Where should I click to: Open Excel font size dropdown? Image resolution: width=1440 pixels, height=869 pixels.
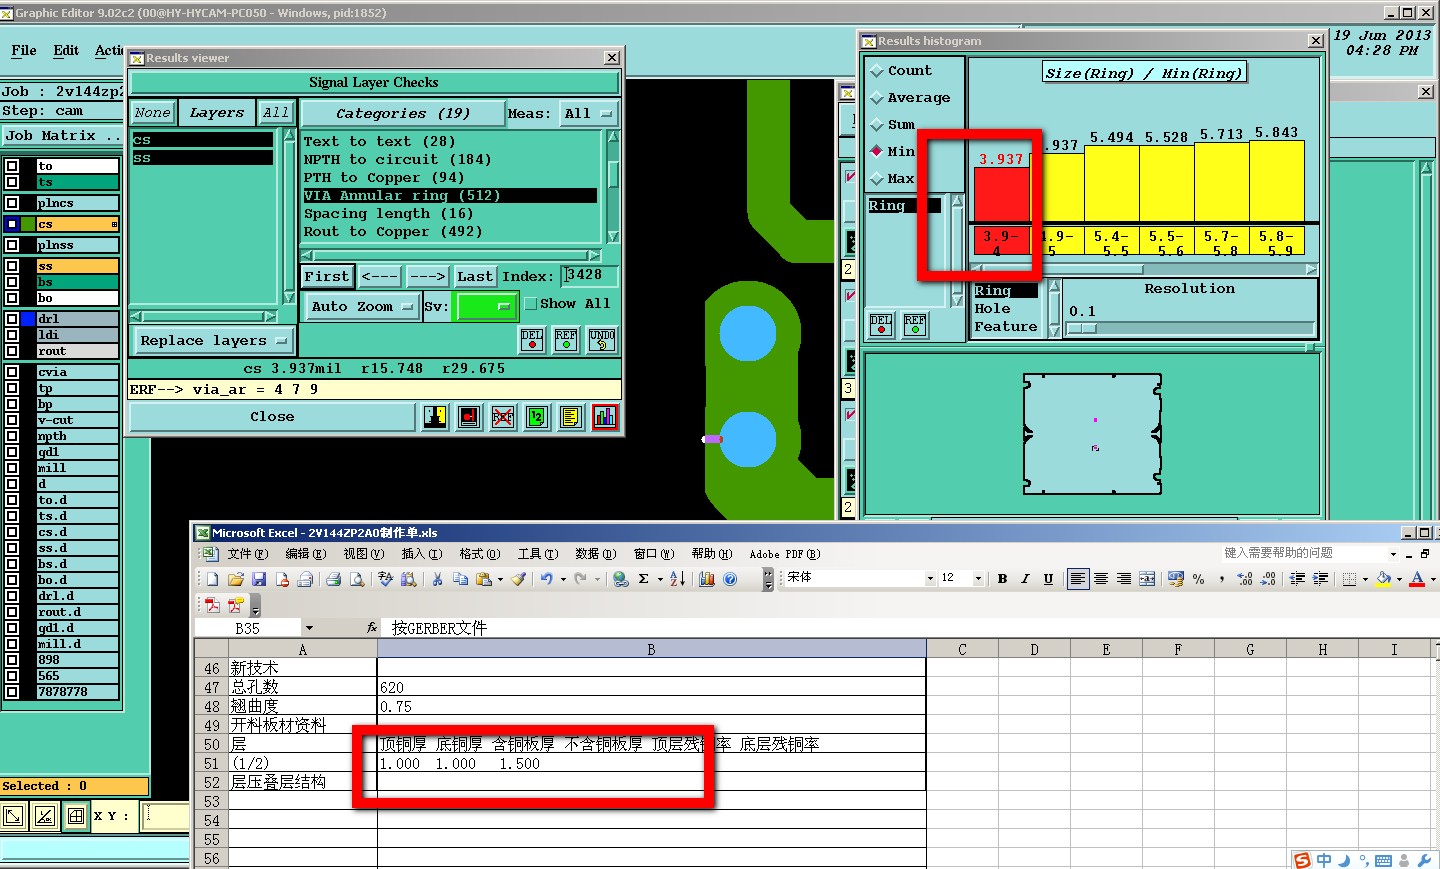coord(978,579)
